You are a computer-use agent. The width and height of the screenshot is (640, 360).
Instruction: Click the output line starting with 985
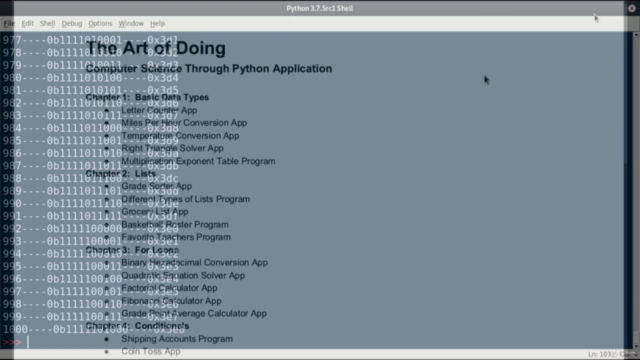click(x=91, y=141)
